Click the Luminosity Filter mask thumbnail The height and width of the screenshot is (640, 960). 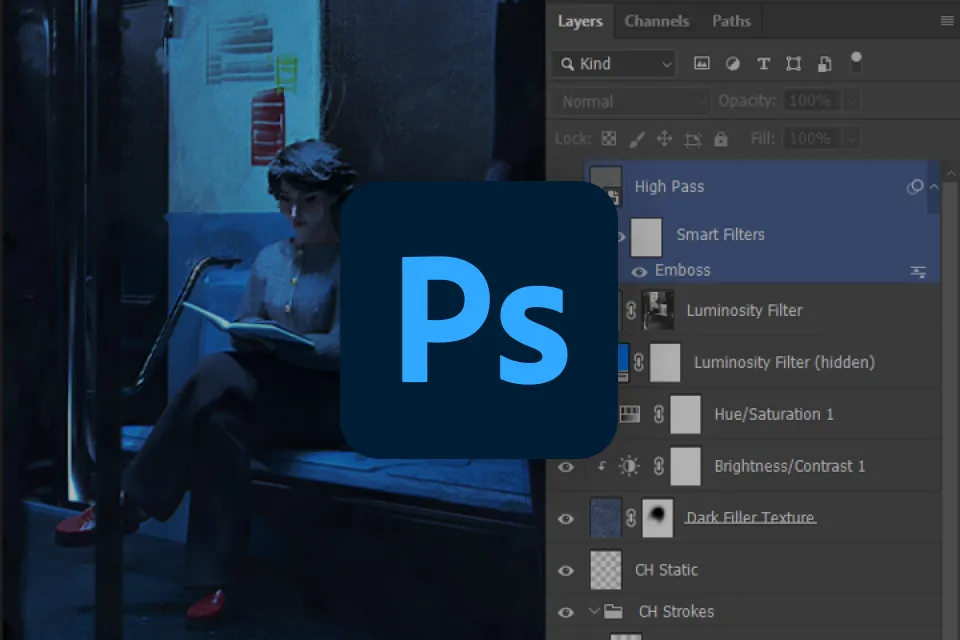point(658,310)
